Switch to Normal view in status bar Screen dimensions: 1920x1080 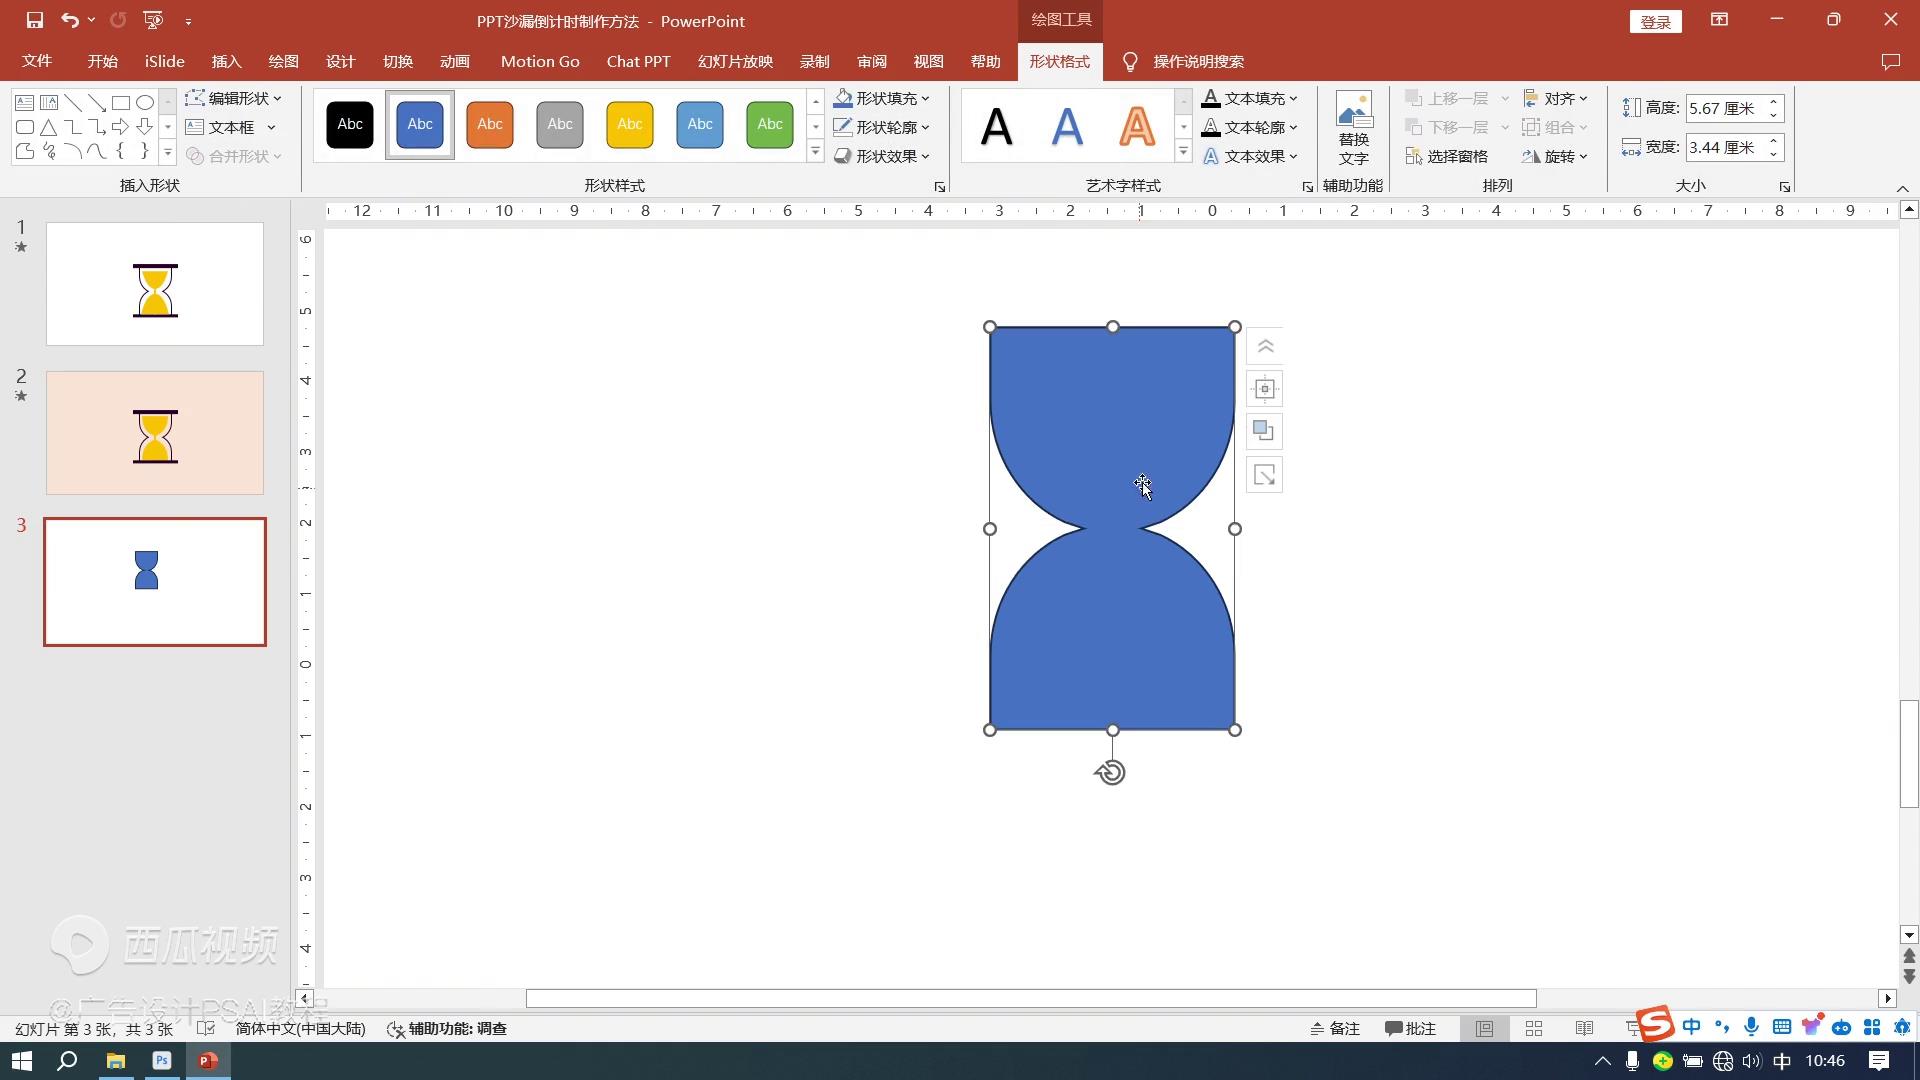[x=1484, y=1029]
